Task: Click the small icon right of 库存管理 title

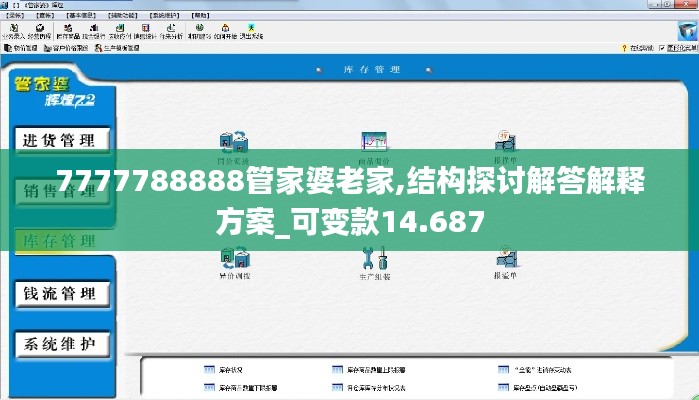Action: coord(428,70)
